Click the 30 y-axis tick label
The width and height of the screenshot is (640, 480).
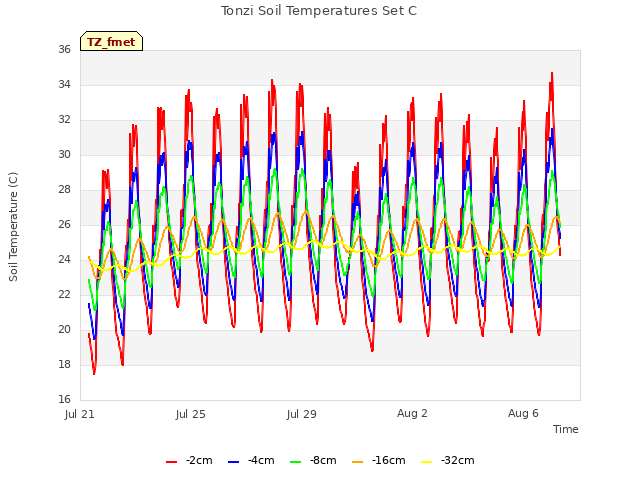pyautogui.click(x=64, y=154)
